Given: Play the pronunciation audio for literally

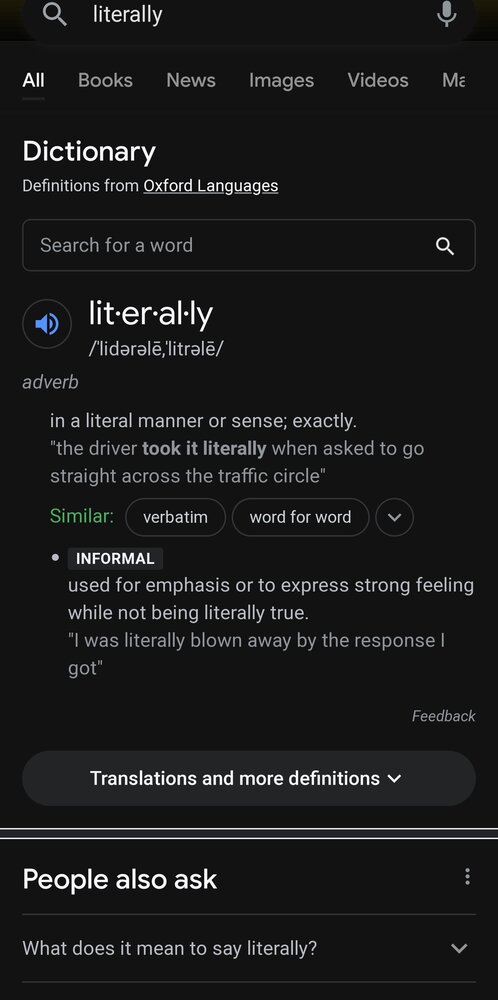Looking at the screenshot, I should (47, 324).
